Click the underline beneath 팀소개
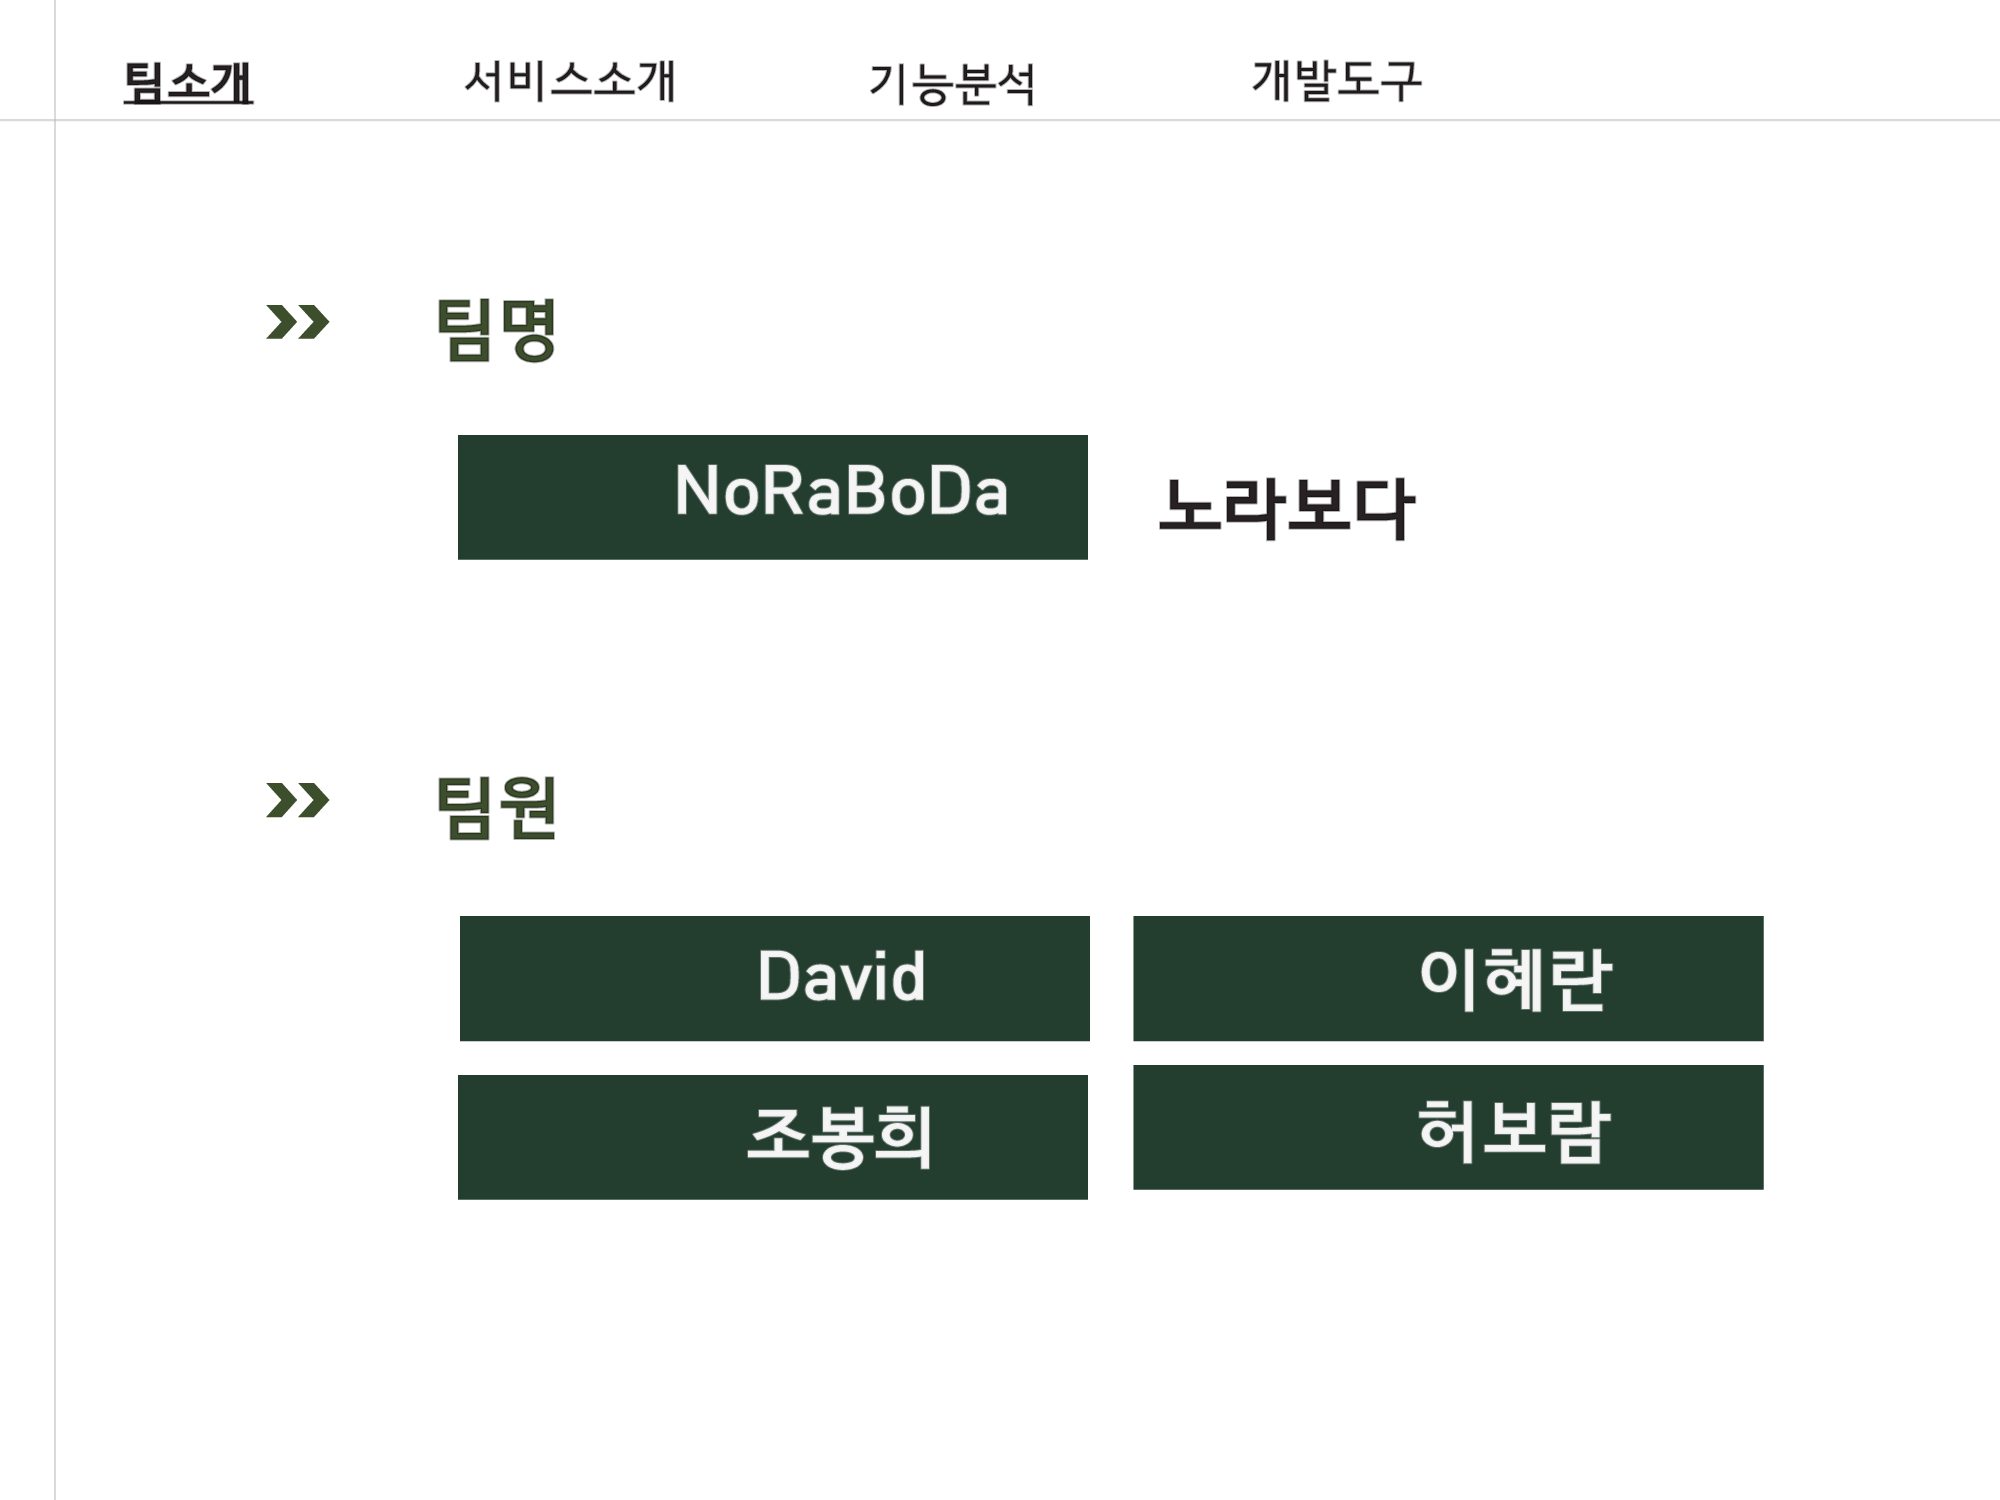 [188, 103]
